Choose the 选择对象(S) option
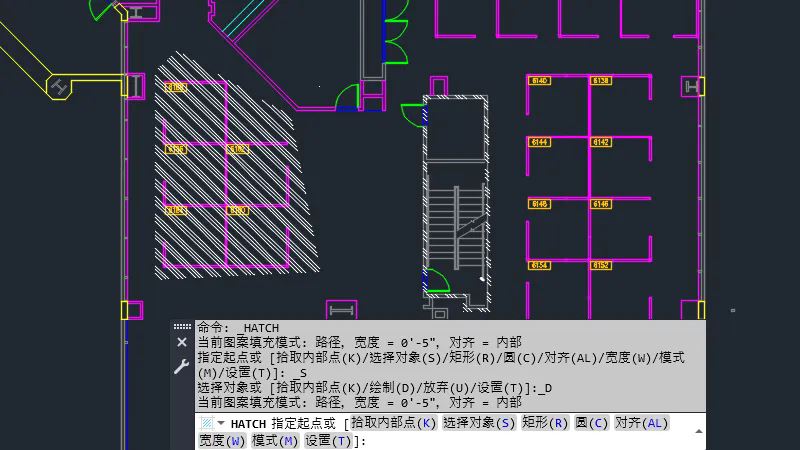 pos(479,423)
